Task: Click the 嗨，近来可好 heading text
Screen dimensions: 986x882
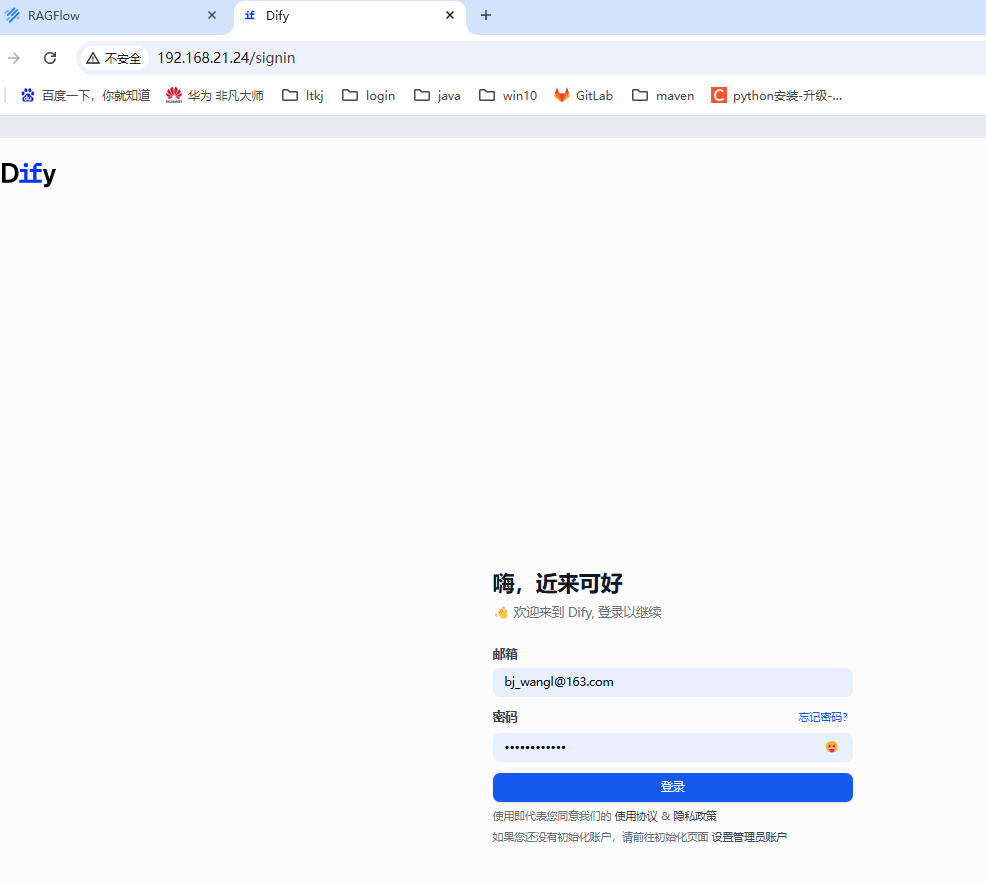Action: coord(557,583)
